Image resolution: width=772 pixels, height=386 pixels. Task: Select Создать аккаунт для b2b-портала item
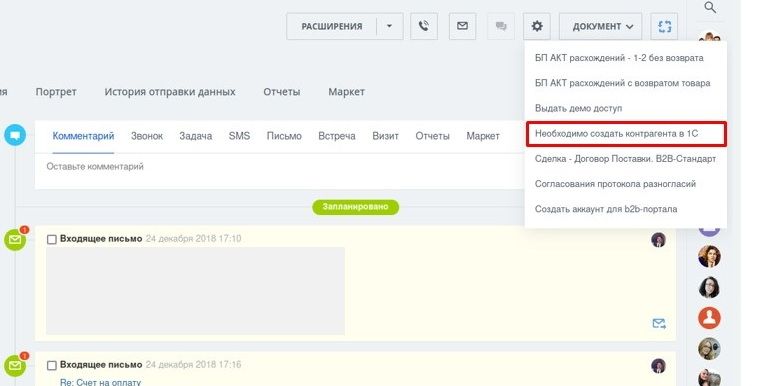click(x=606, y=209)
